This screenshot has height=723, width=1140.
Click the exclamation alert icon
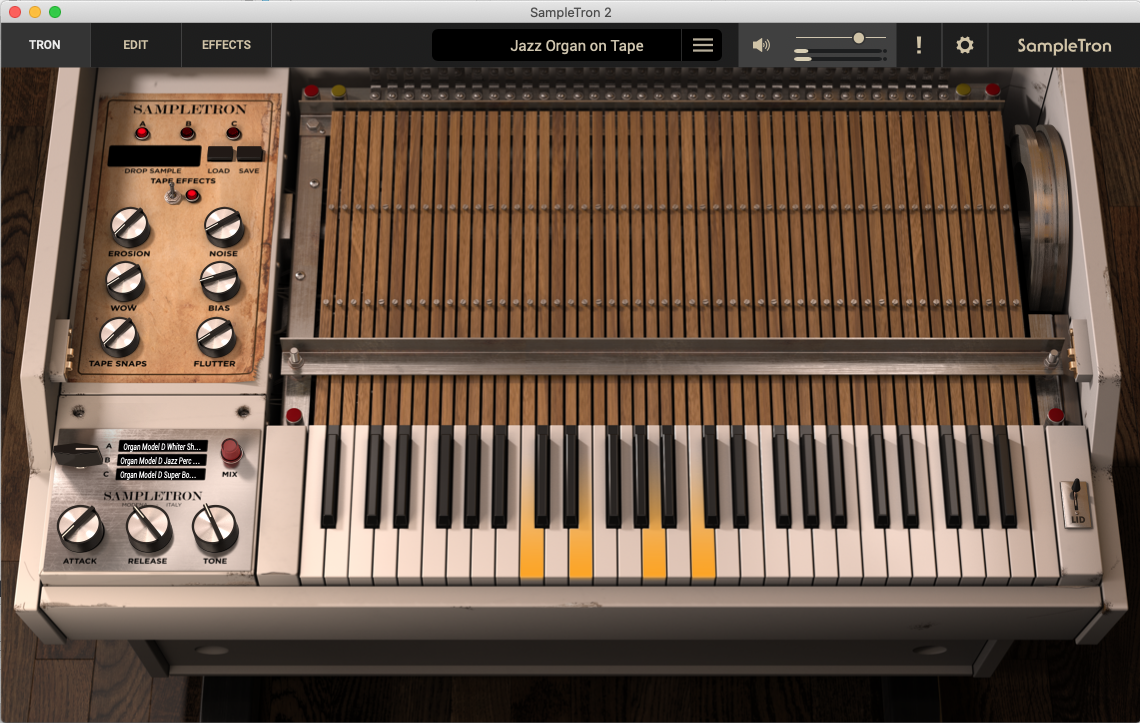(918, 44)
